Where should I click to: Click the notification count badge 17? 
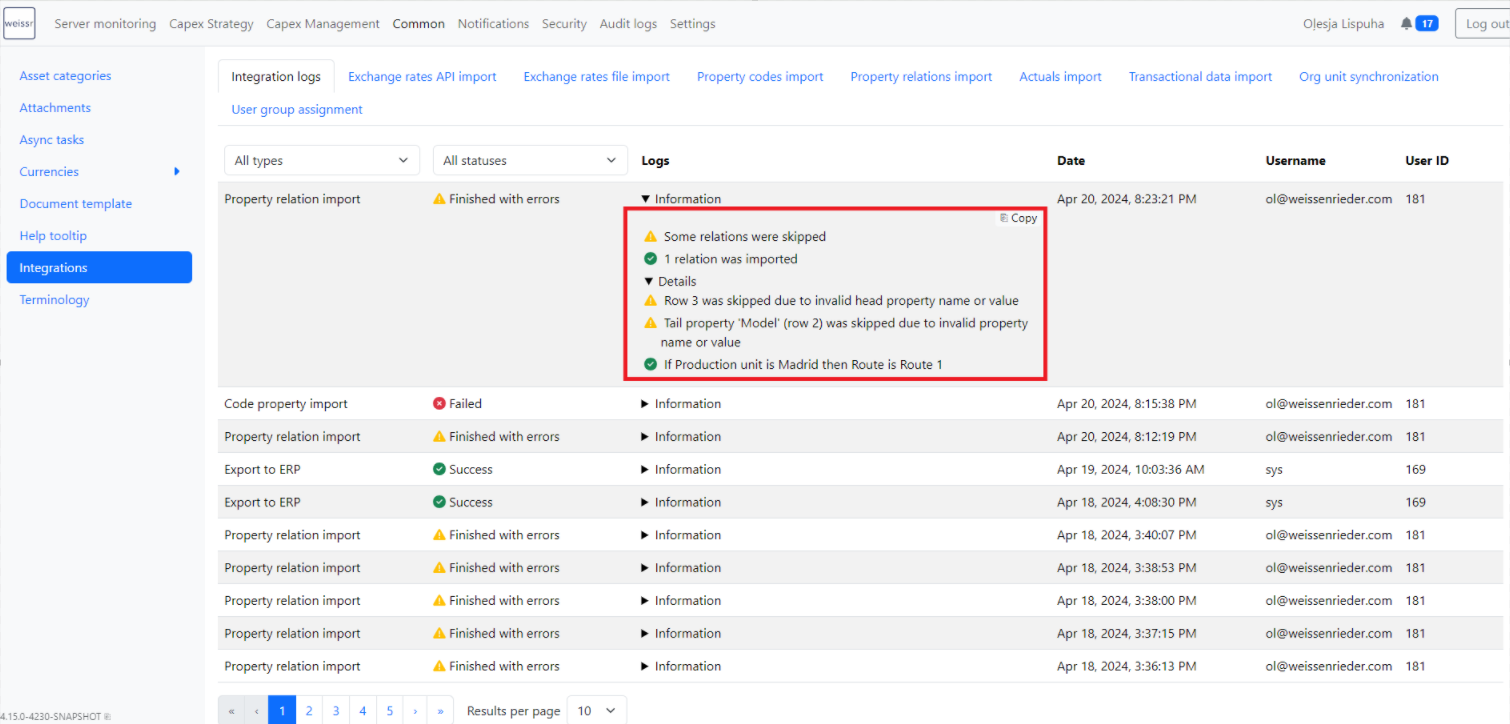tap(1427, 24)
